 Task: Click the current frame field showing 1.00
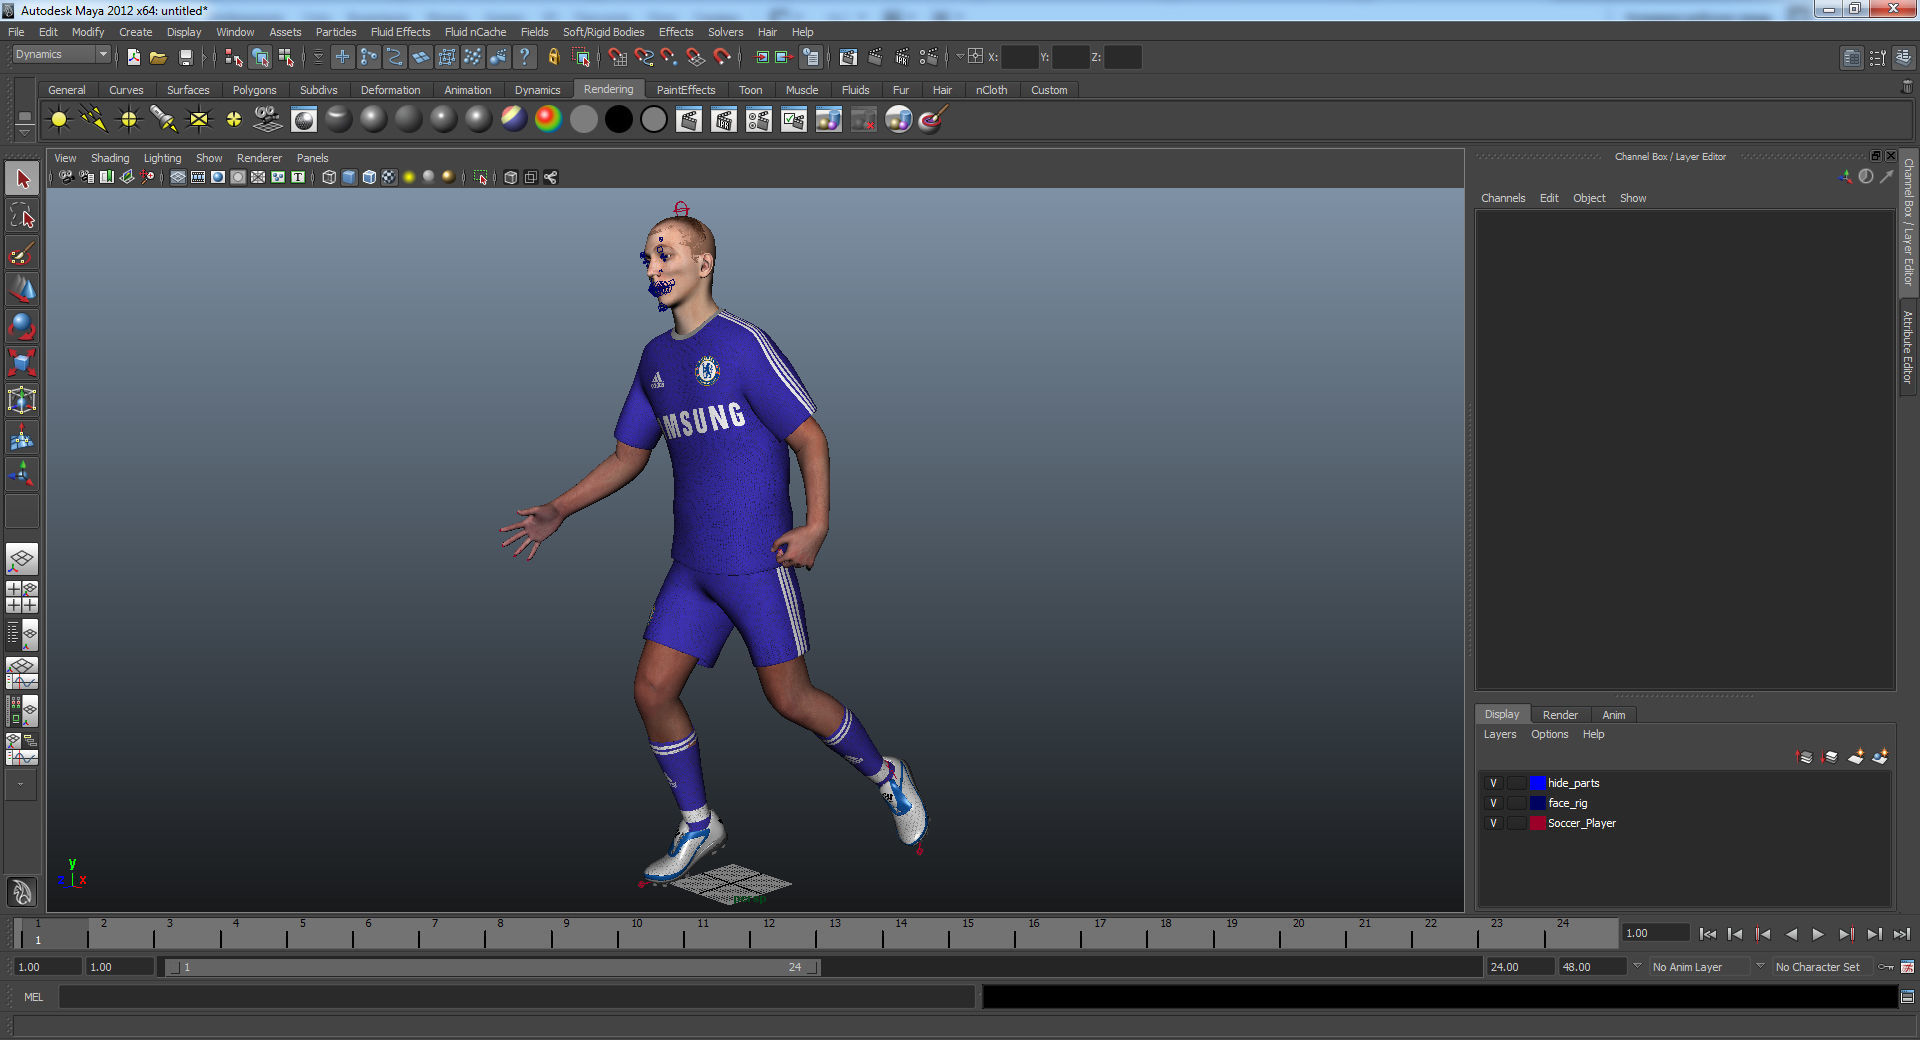1655,933
